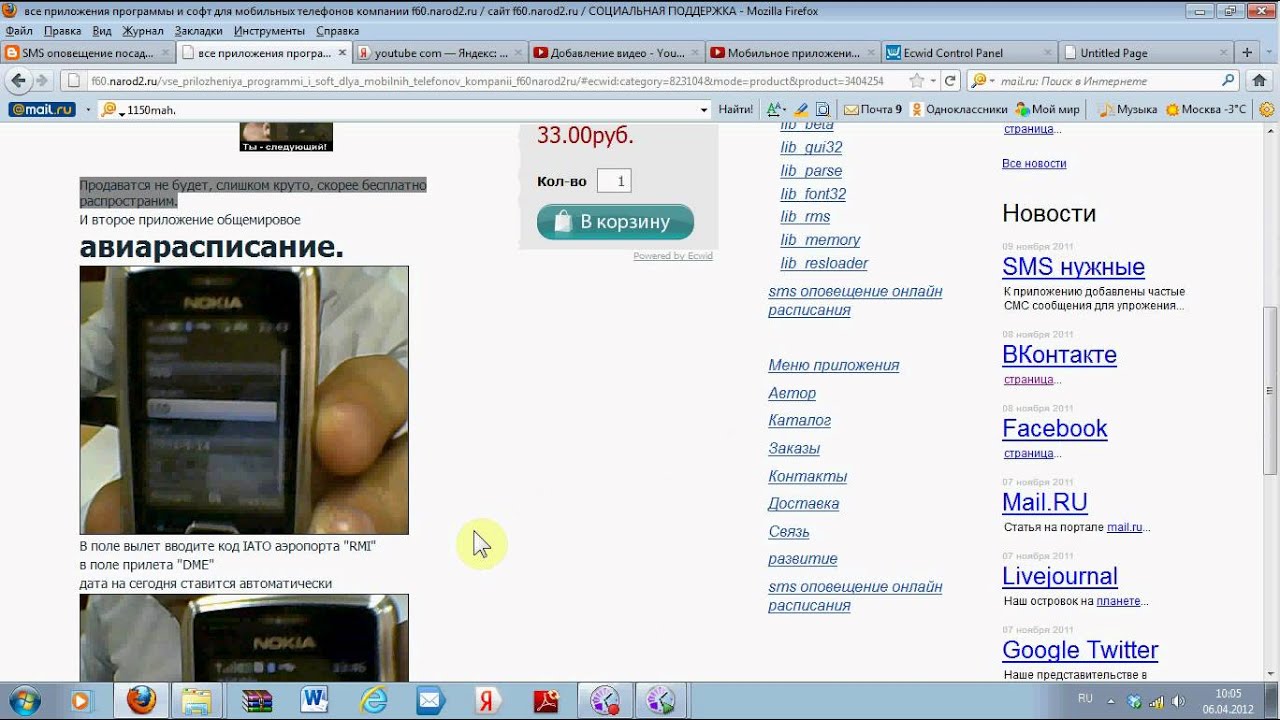Open Yandex app from taskbar
The height and width of the screenshot is (720, 1280).
tap(488, 701)
